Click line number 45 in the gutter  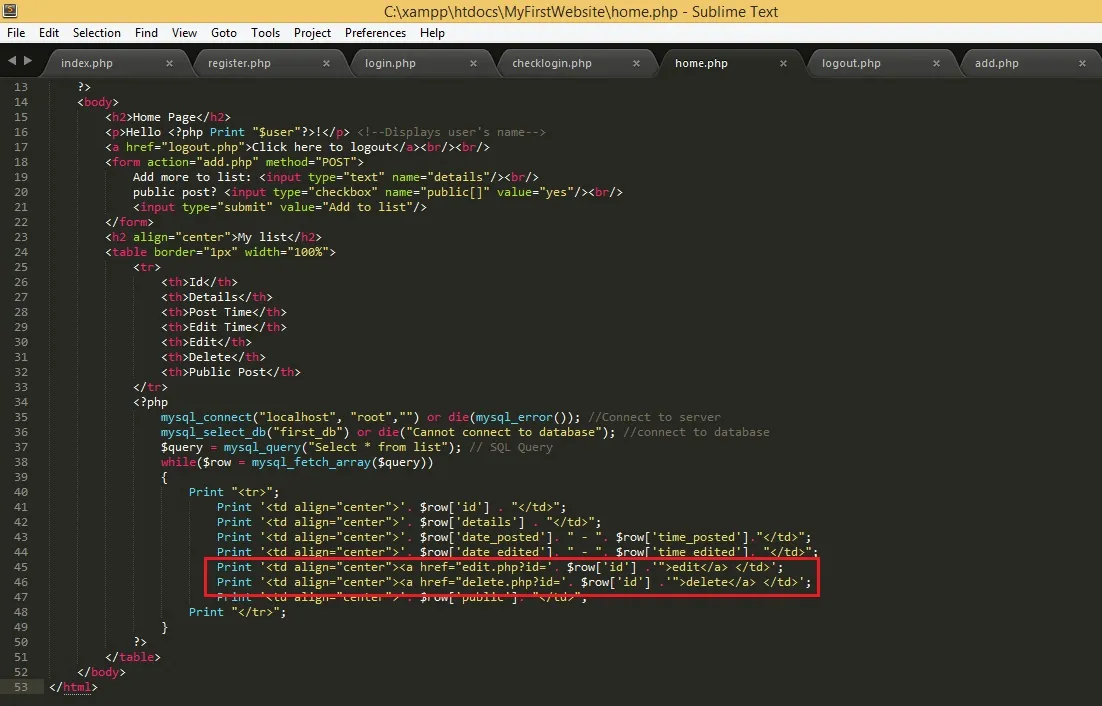(x=21, y=568)
